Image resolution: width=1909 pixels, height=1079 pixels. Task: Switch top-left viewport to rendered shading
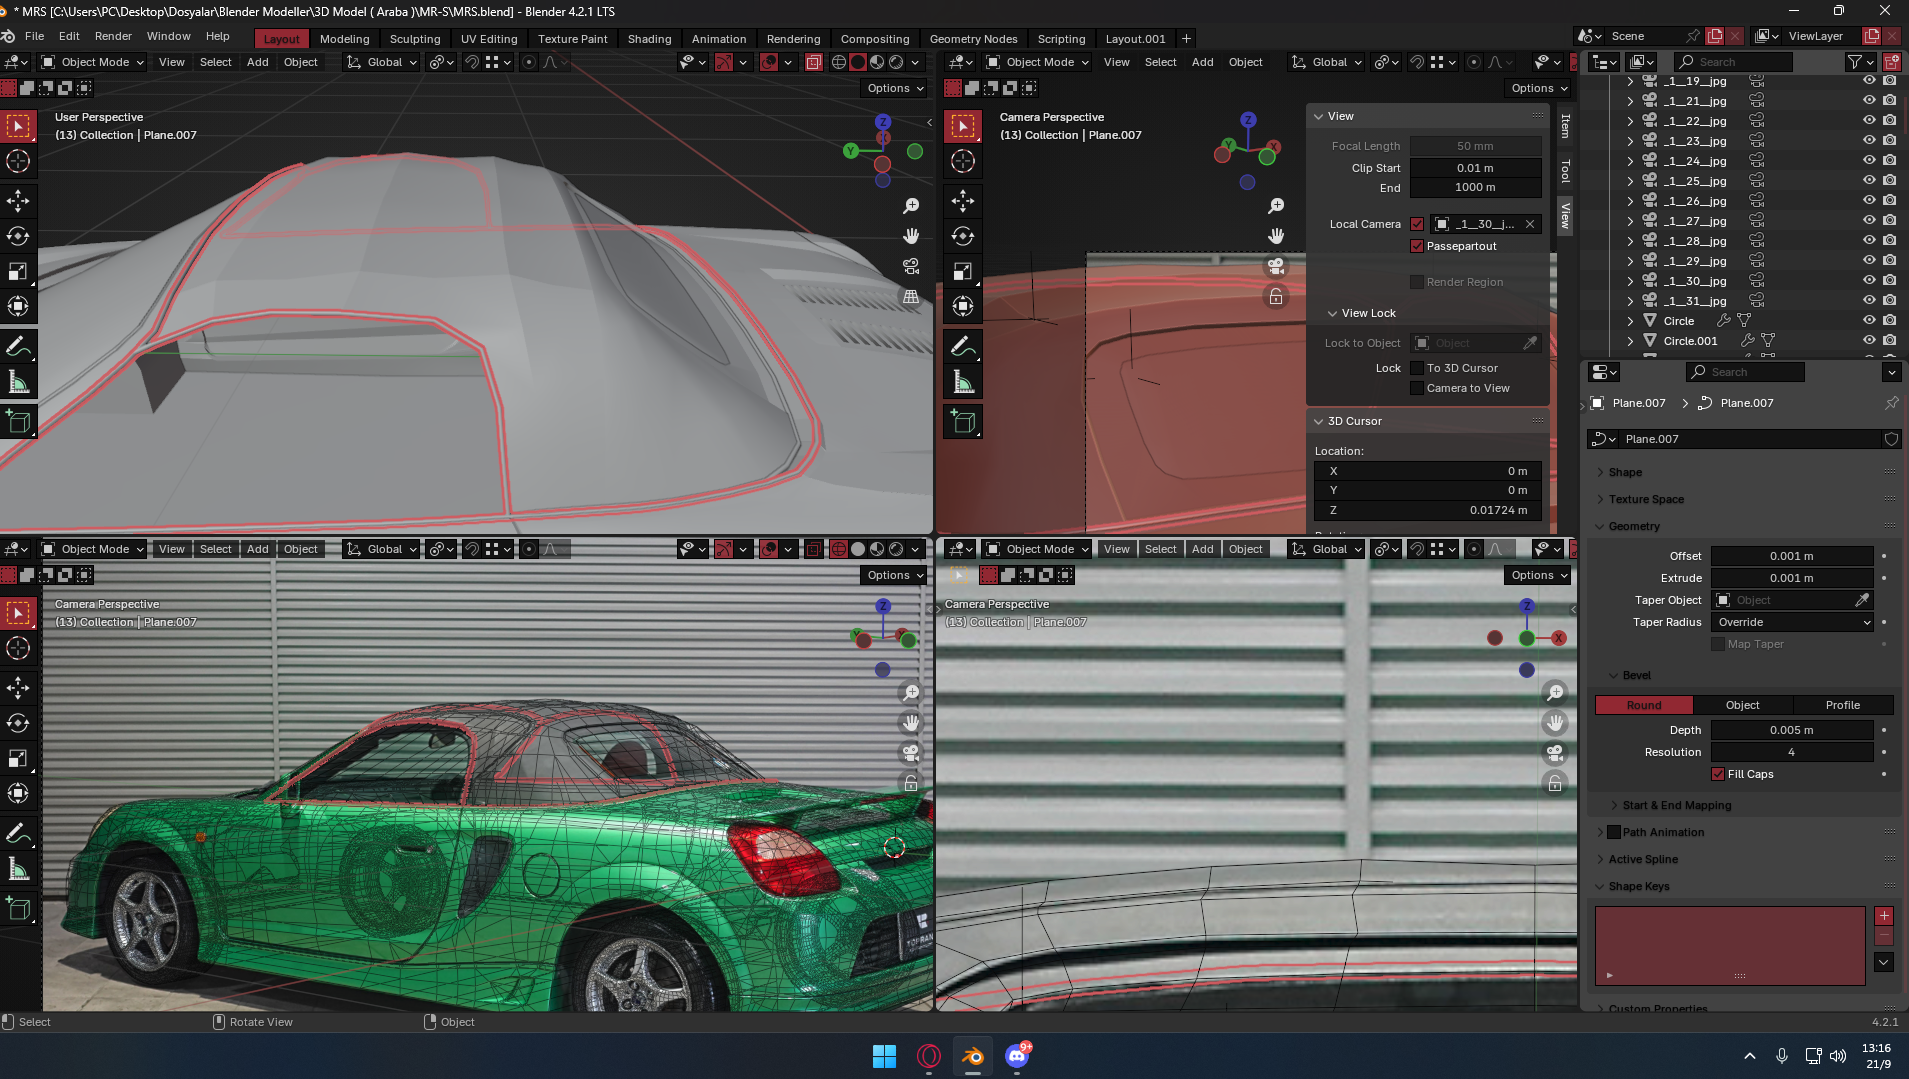896,62
